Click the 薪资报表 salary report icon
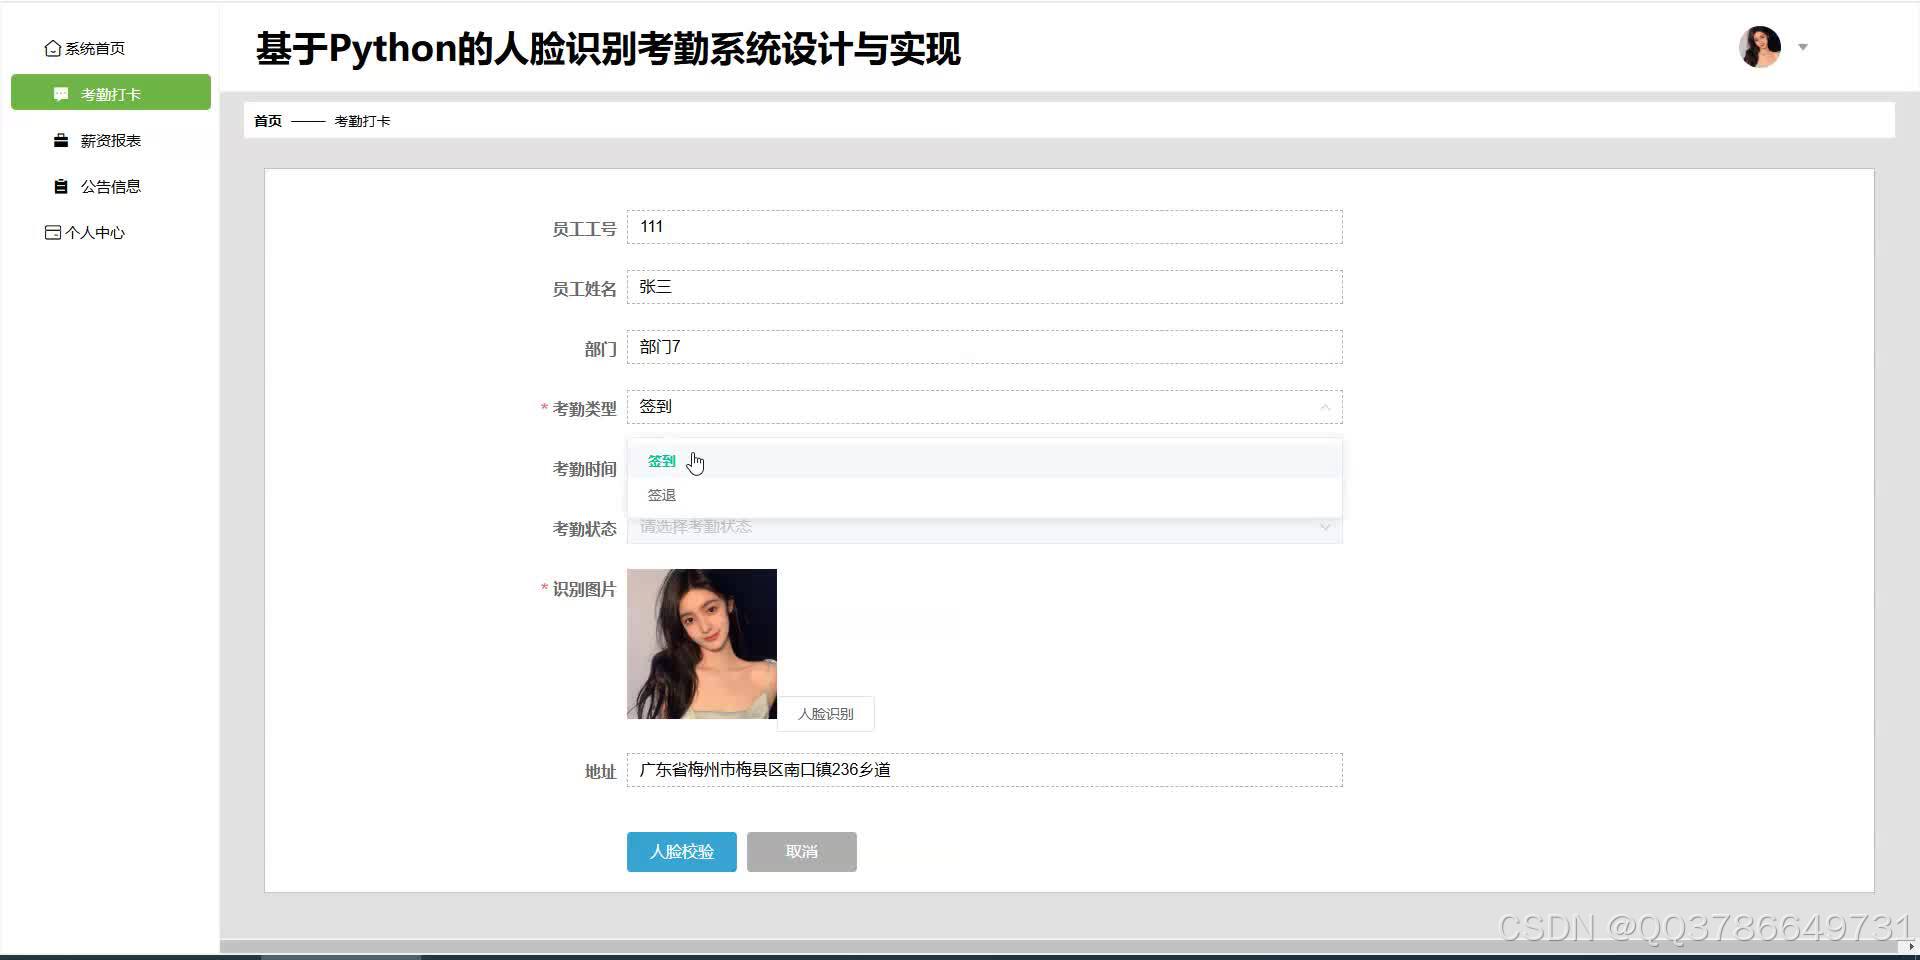Image resolution: width=1920 pixels, height=960 pixels. (60, 140)
